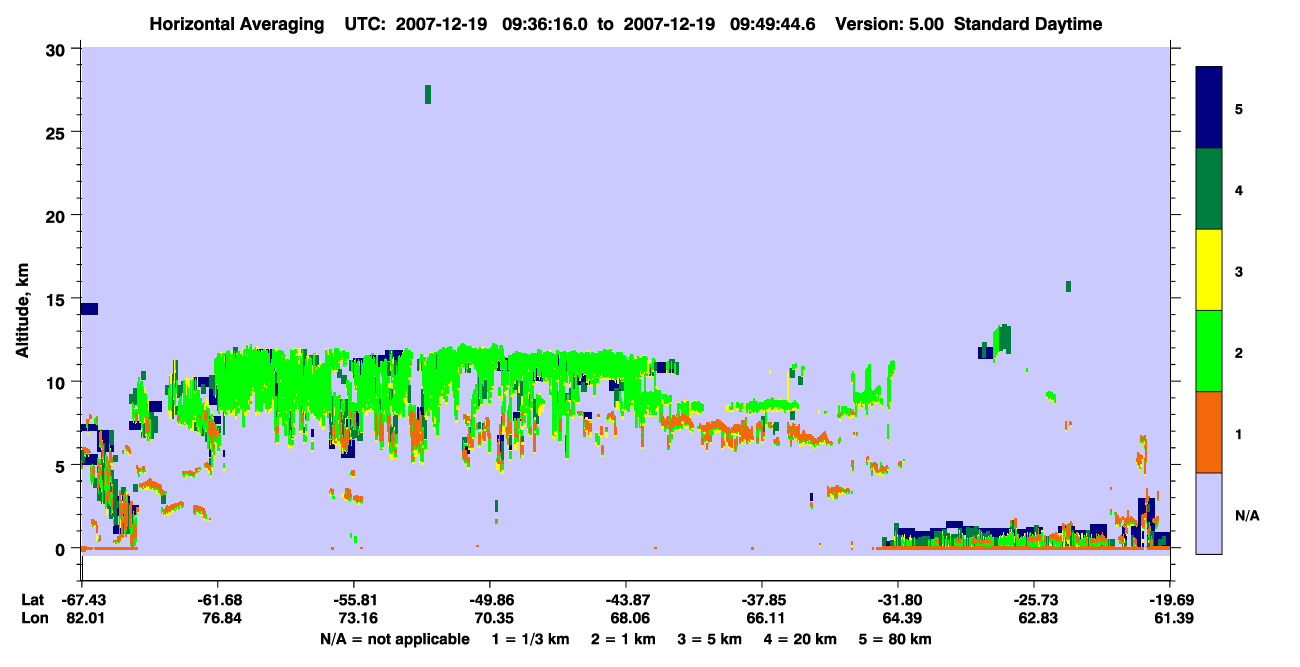The width and height of the screenshot is (1300, 667).
Task: Click the isolated dark blue feature near 14 km altitude
Action: click(89, 308)
